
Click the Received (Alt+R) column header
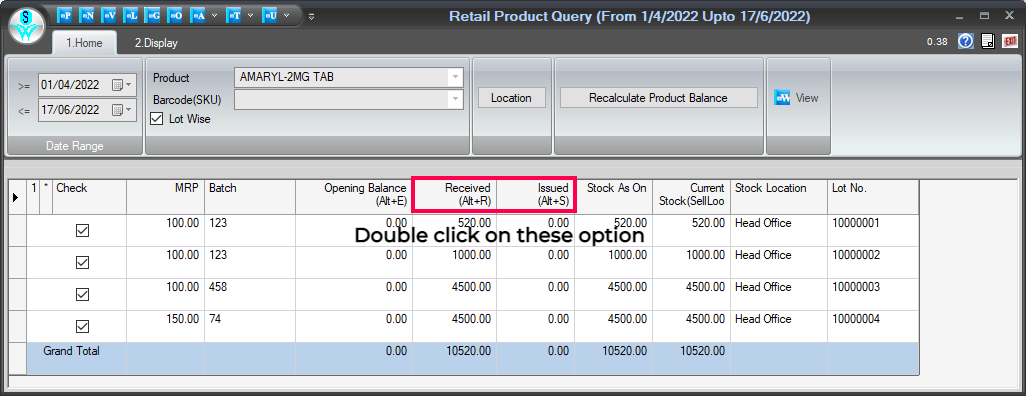(x=455, y=196)
